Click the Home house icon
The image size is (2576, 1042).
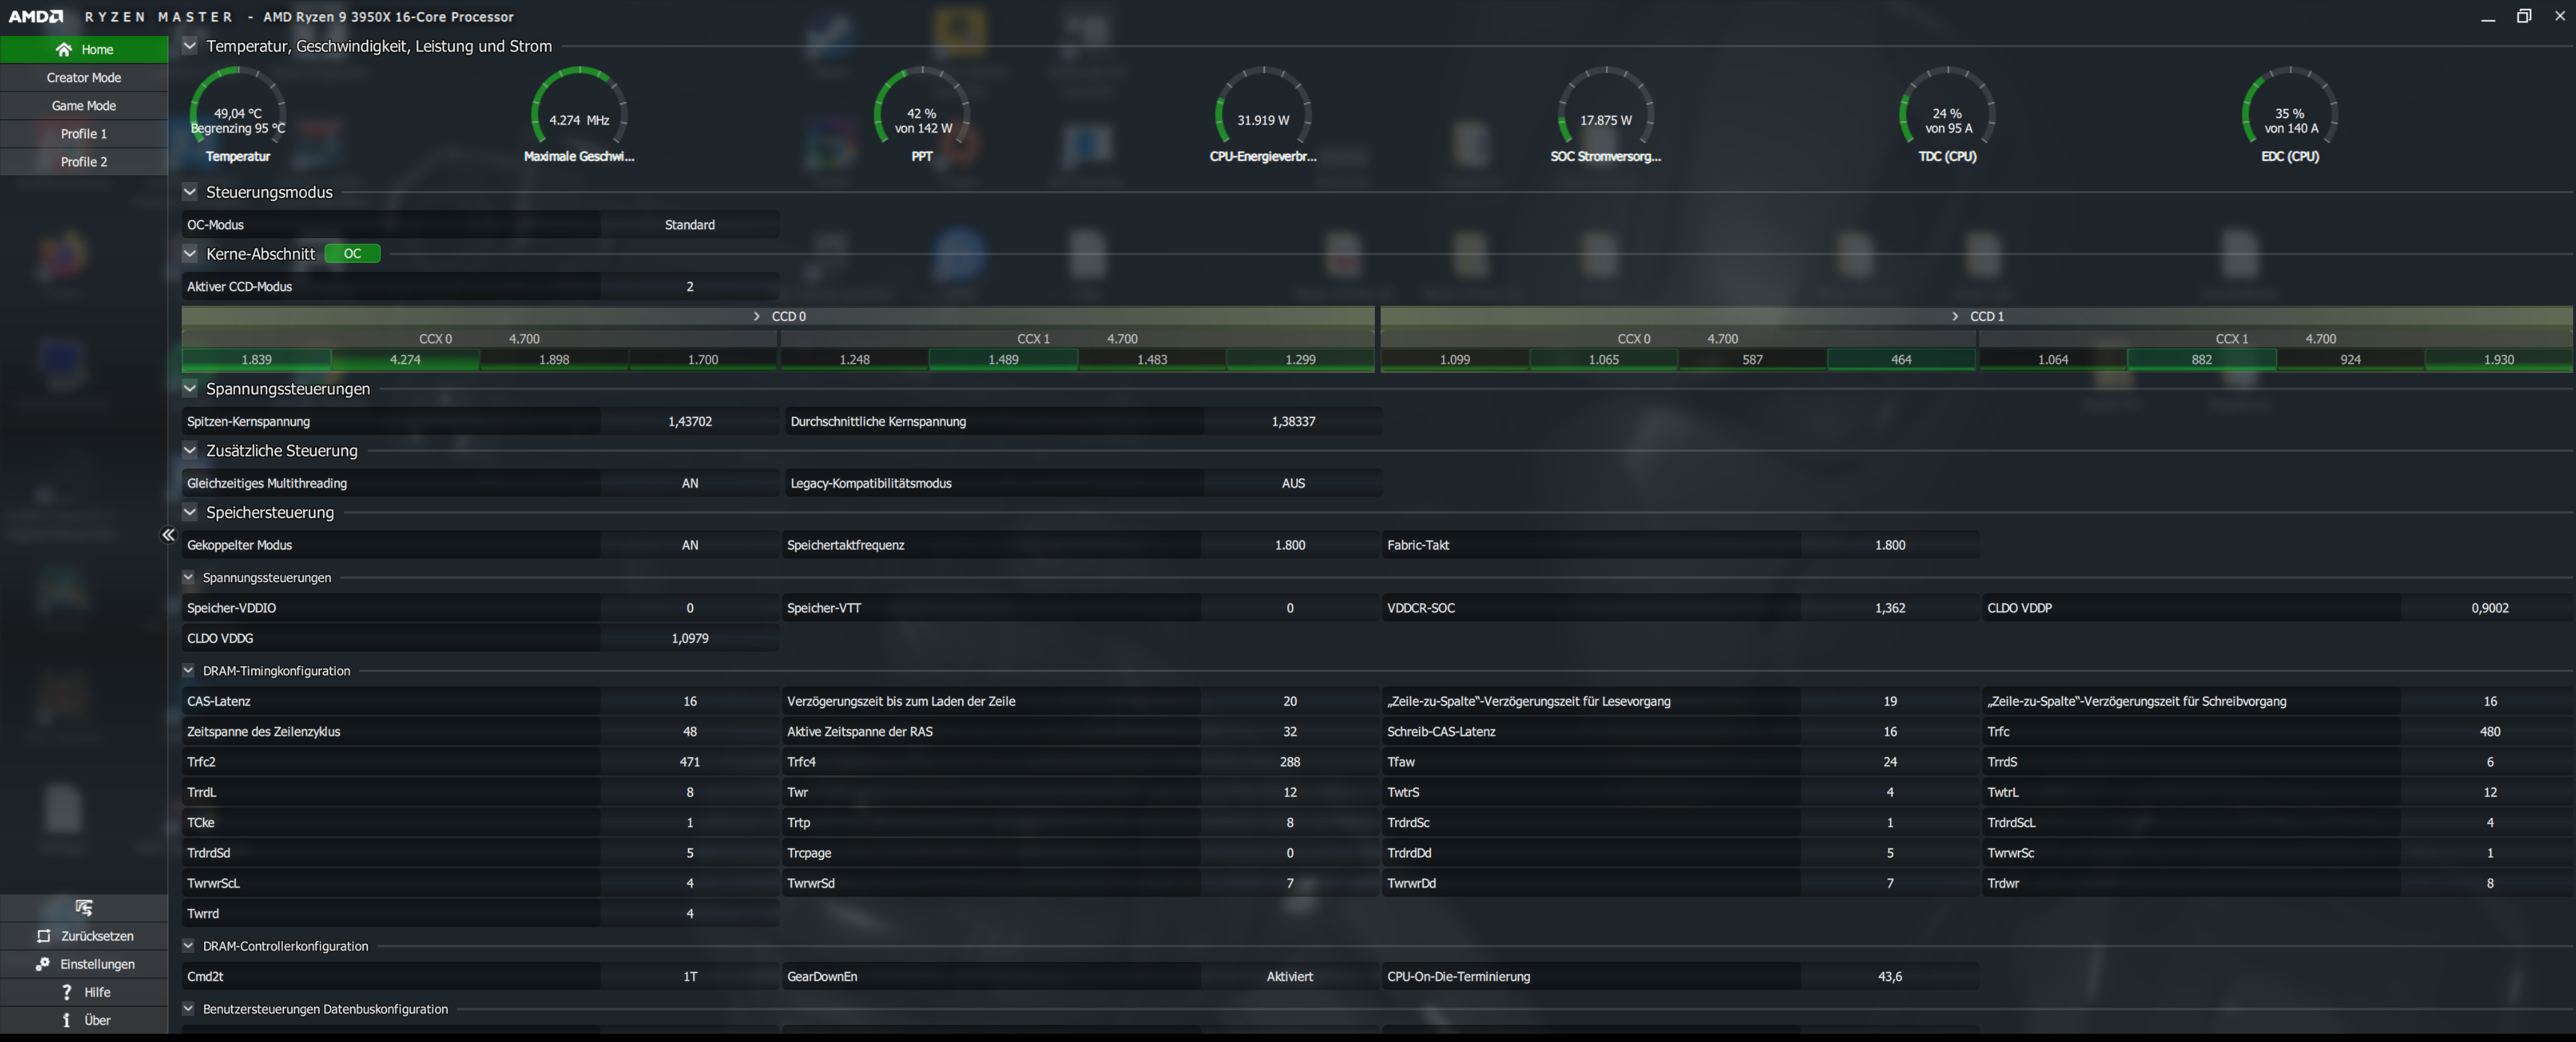[x=64, y=49]
